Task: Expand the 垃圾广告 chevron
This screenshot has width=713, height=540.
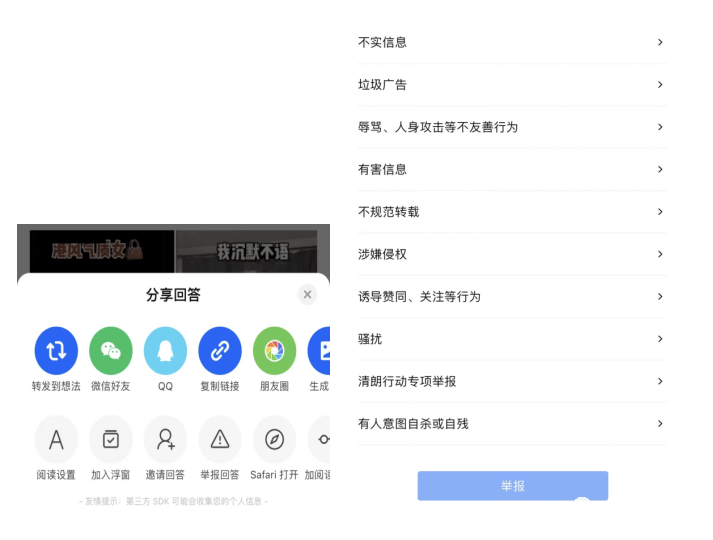Action: pos(660,85)
